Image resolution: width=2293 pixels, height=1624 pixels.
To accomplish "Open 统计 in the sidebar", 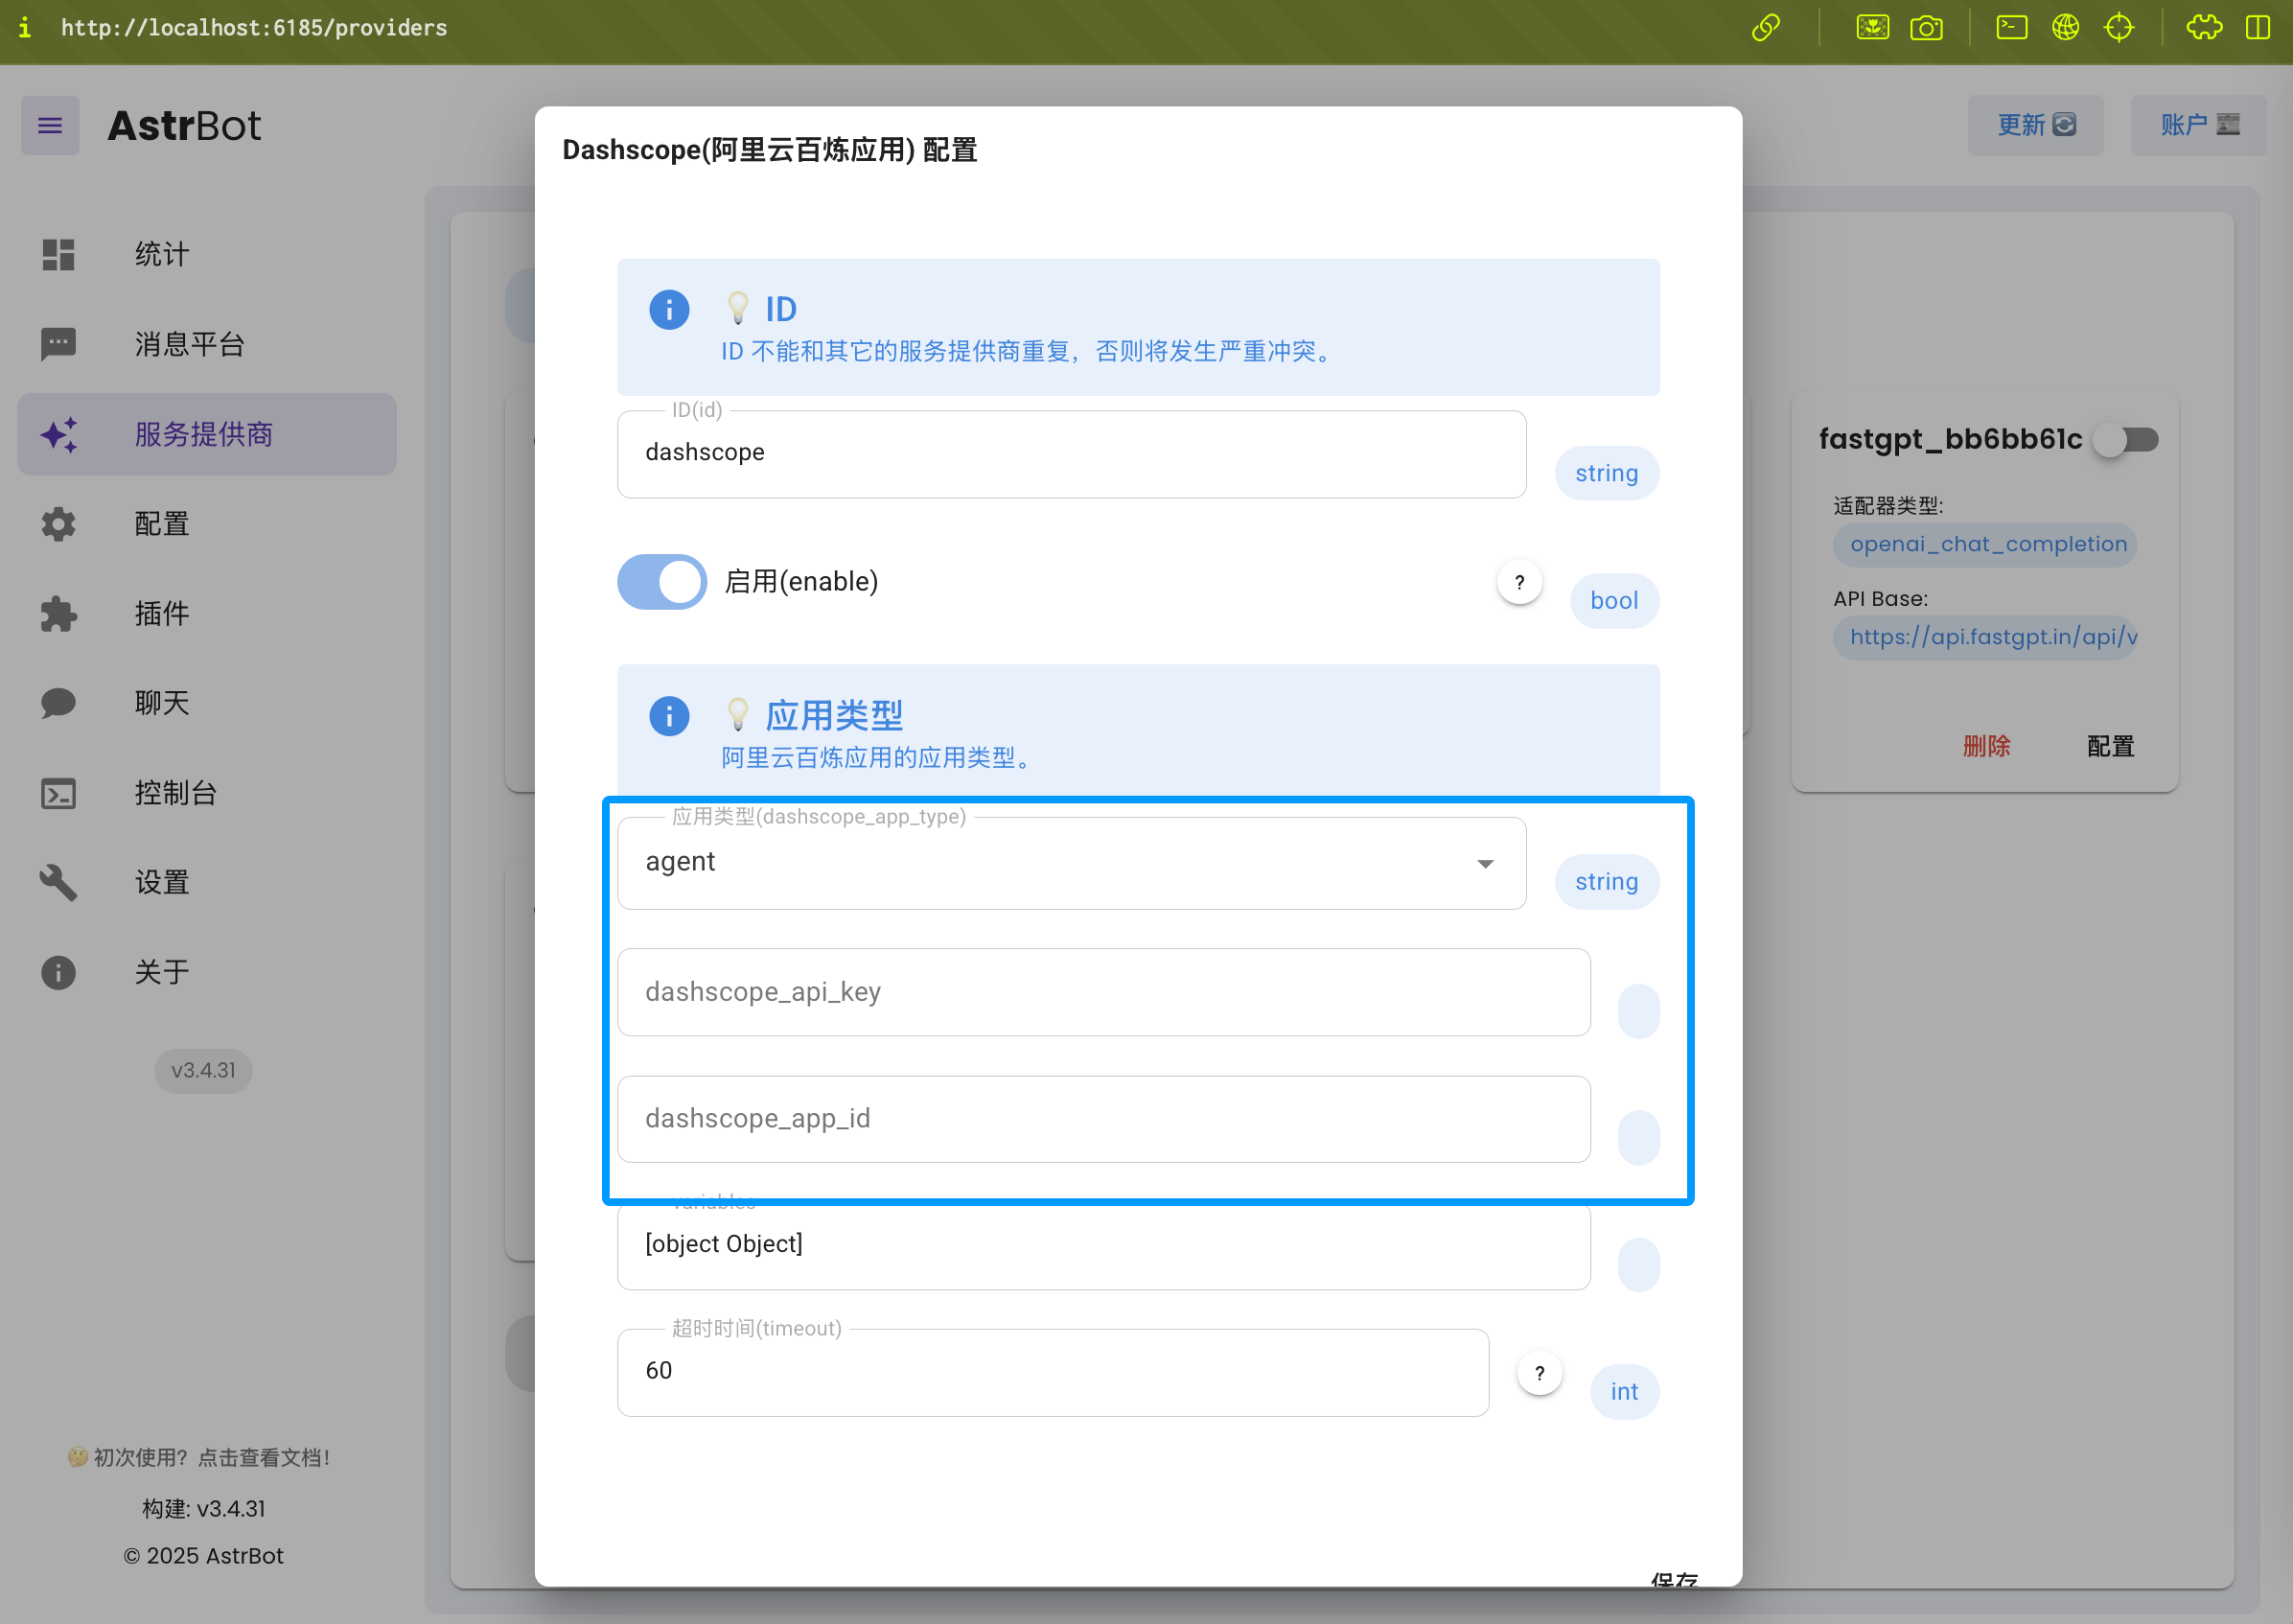I will click(x=207, y=254).
